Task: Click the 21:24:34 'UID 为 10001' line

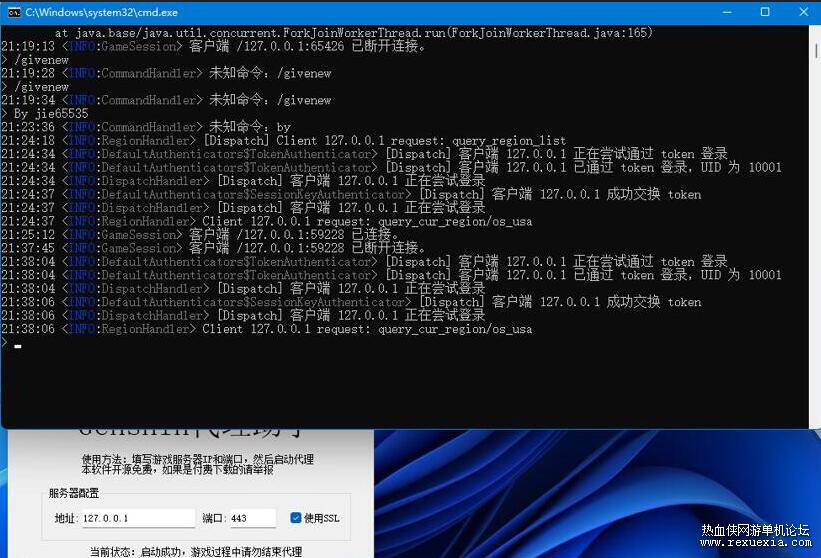Action: [x=391, y=168]
